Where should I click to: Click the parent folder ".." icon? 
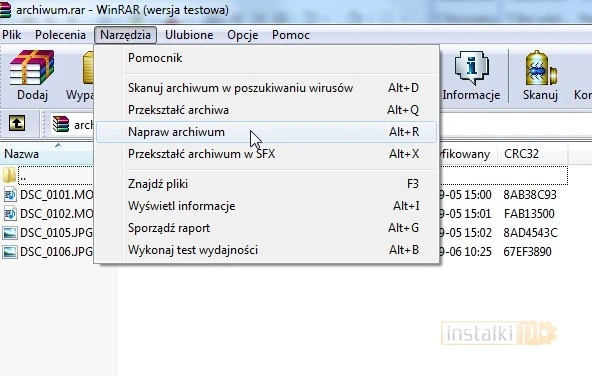click(x=9, y=176)
